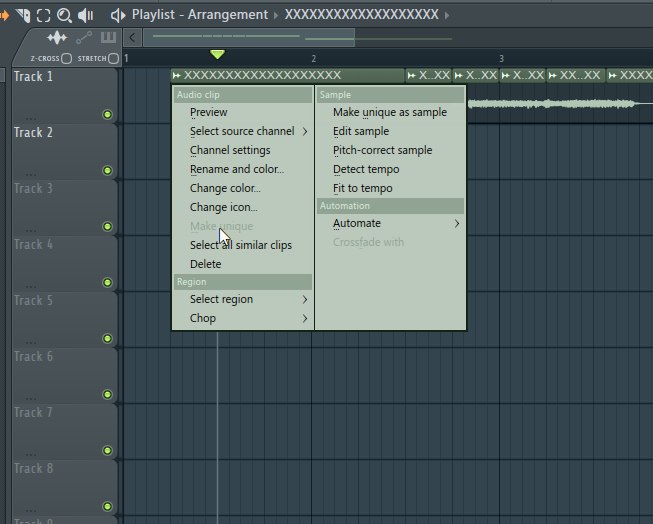Click bar 3 on the timeline ruler
653x524 pixels.
pyautogui.click(x=501, y=59)
